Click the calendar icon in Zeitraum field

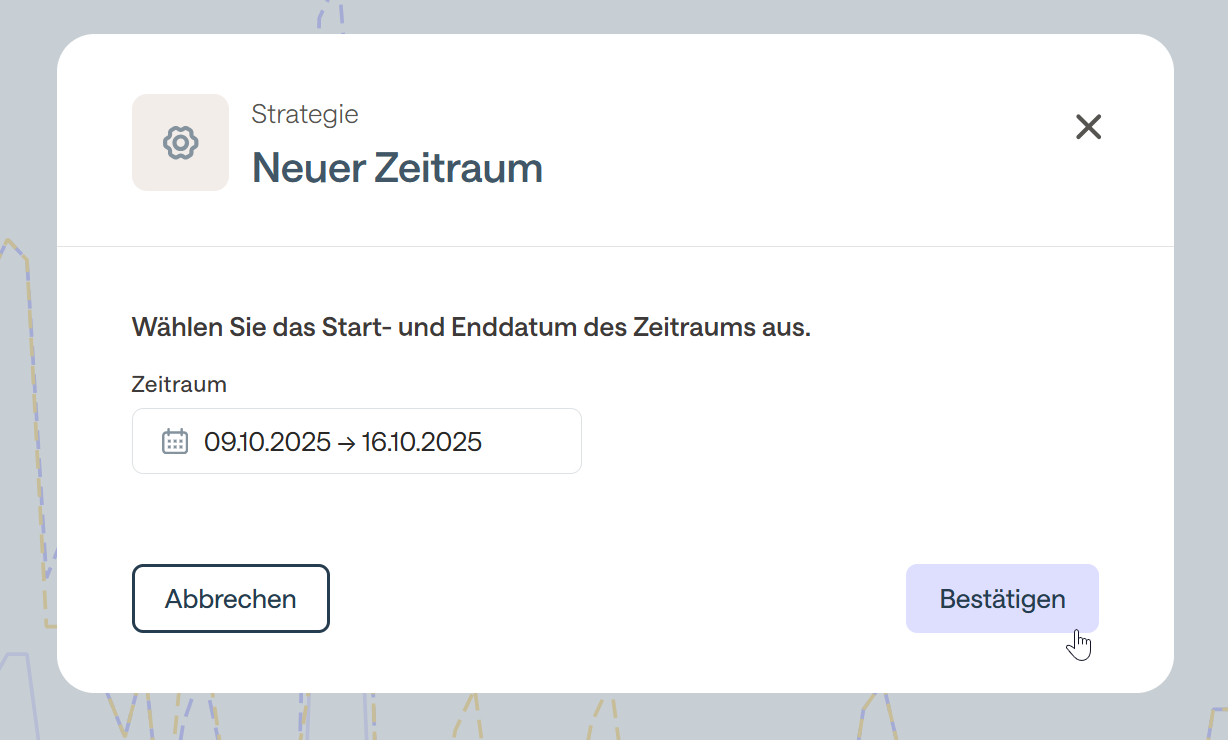pyautogui.click(x=175, y=441)
